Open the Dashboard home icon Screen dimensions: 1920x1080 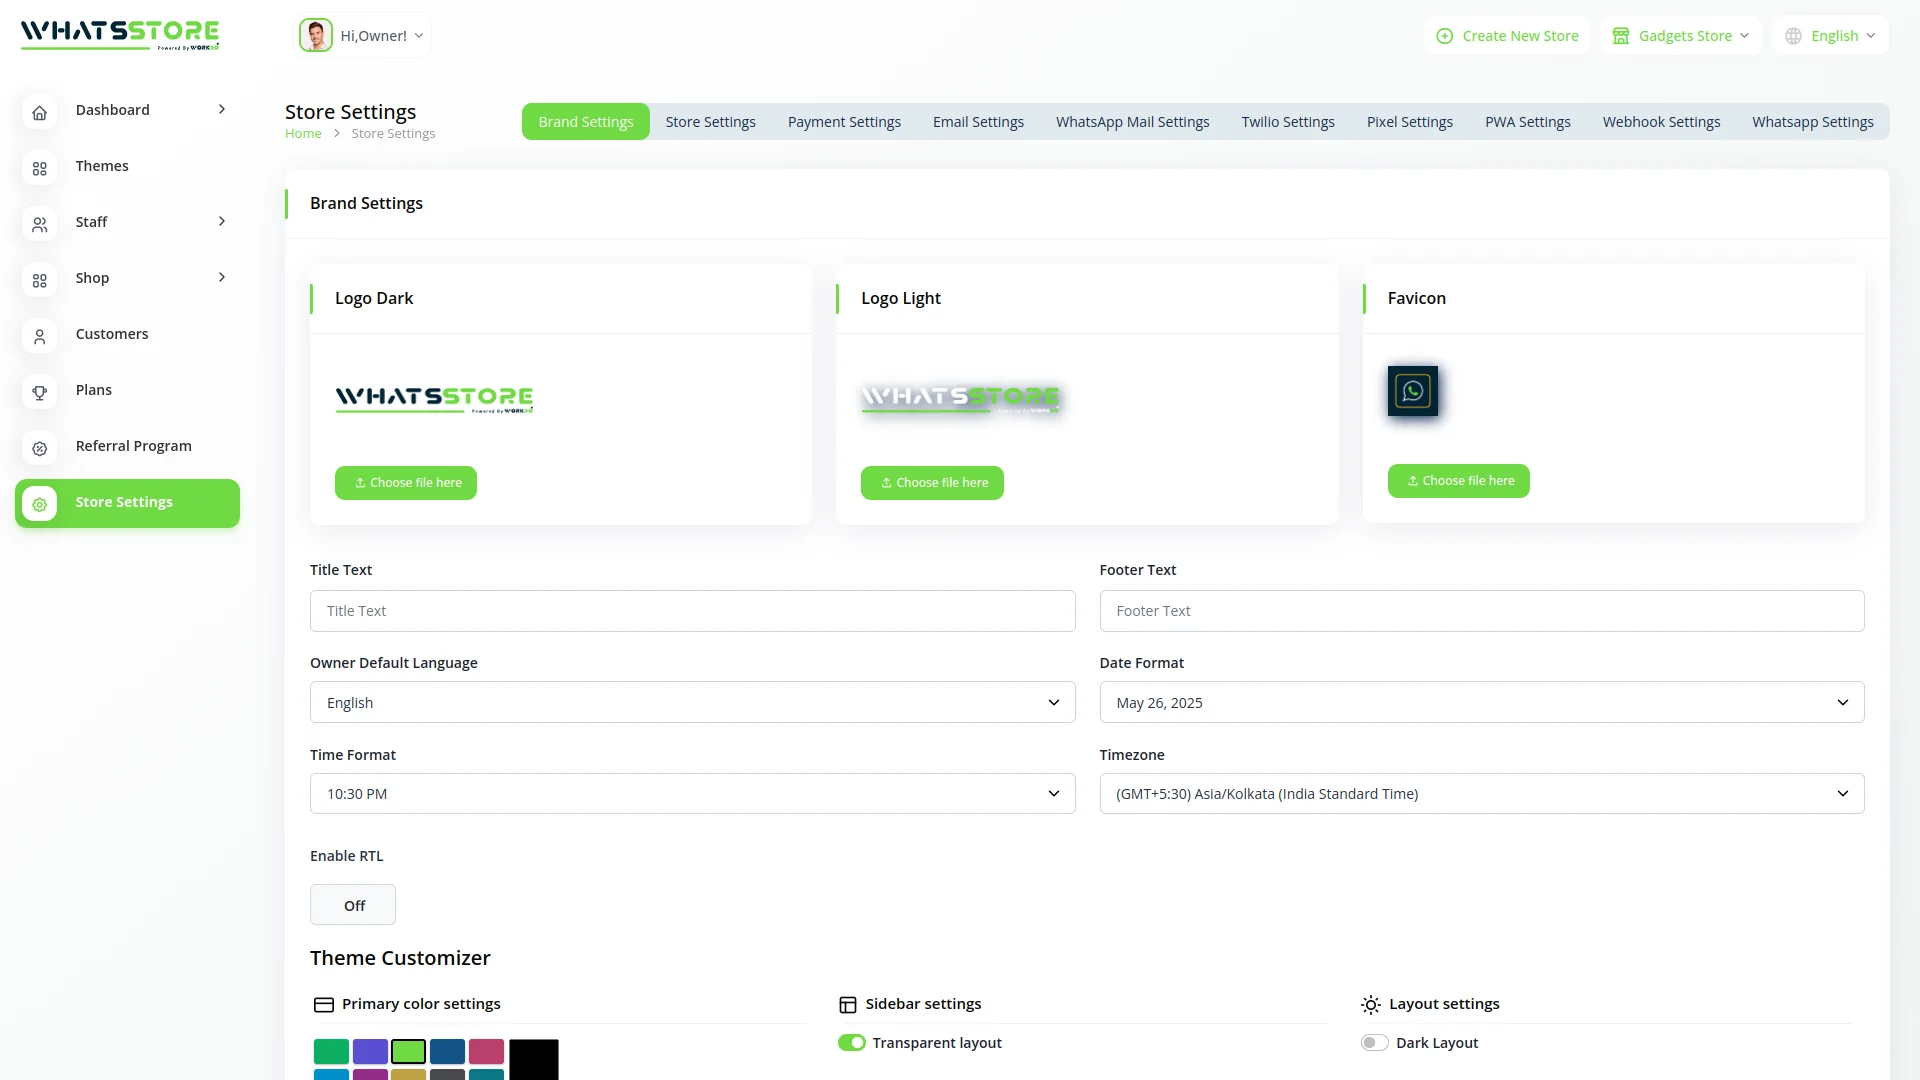point(40,112)
